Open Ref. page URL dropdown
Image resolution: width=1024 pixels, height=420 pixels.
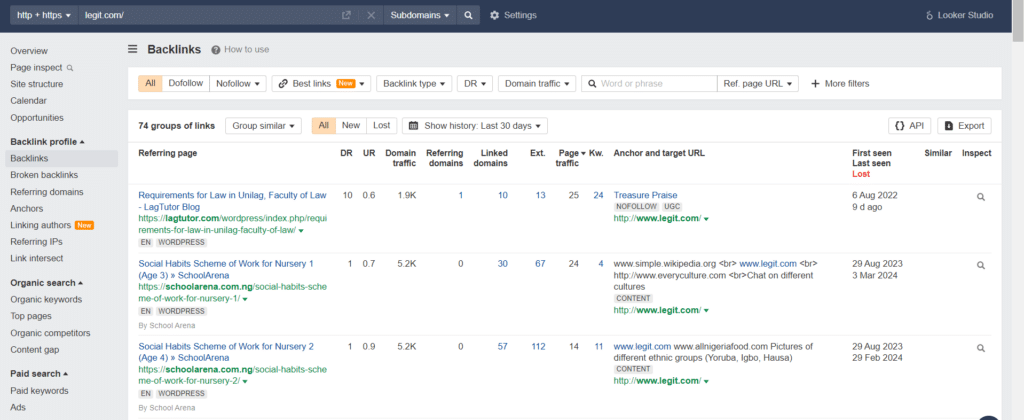(758, 84)
